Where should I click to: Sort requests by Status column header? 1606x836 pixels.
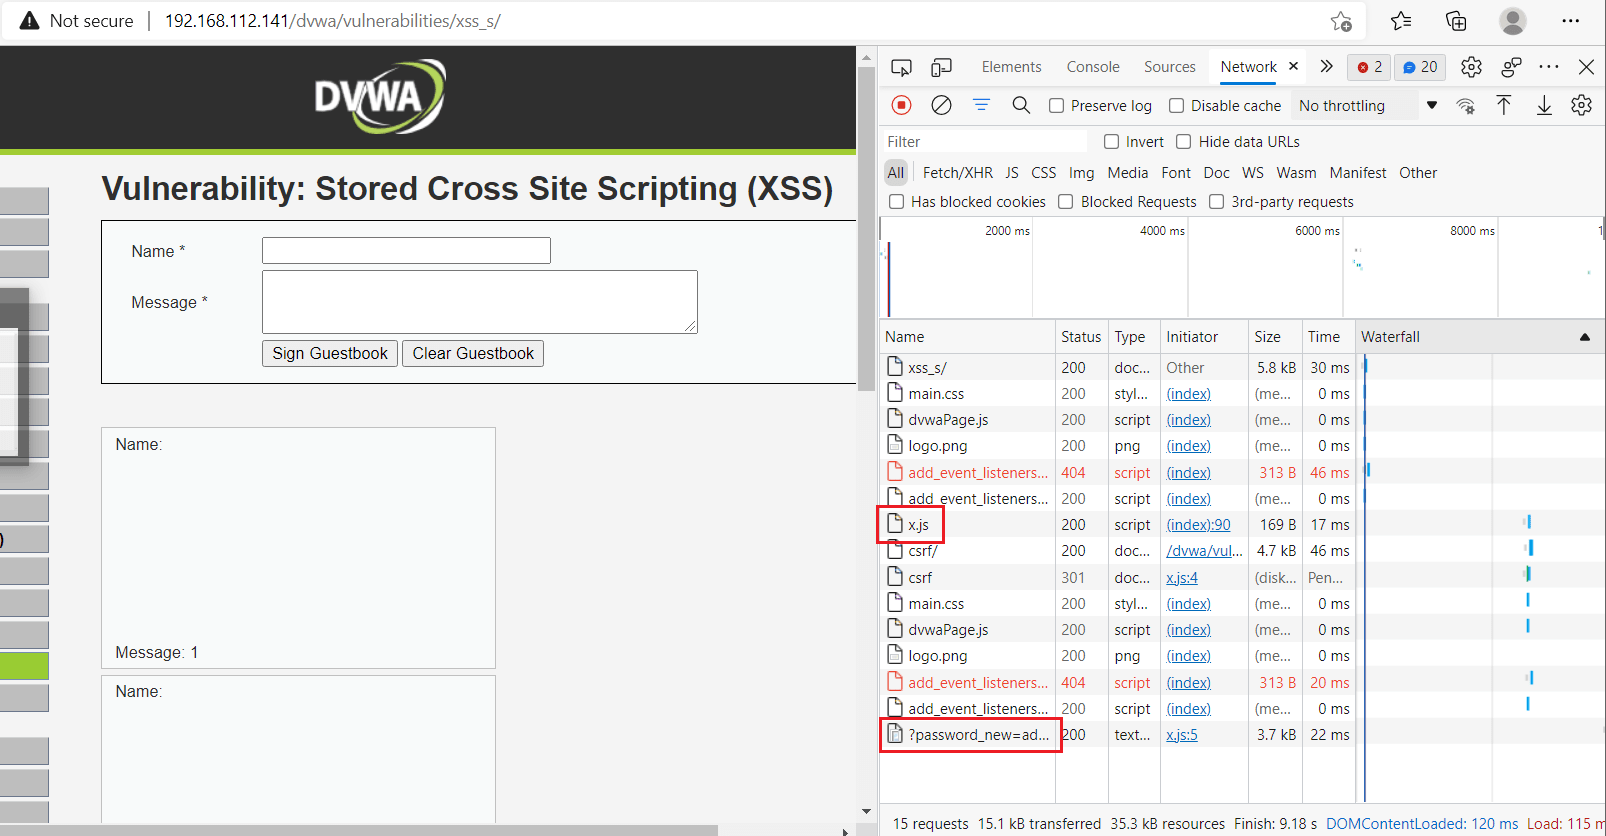pyautogui.click(x=1081, y=337)
